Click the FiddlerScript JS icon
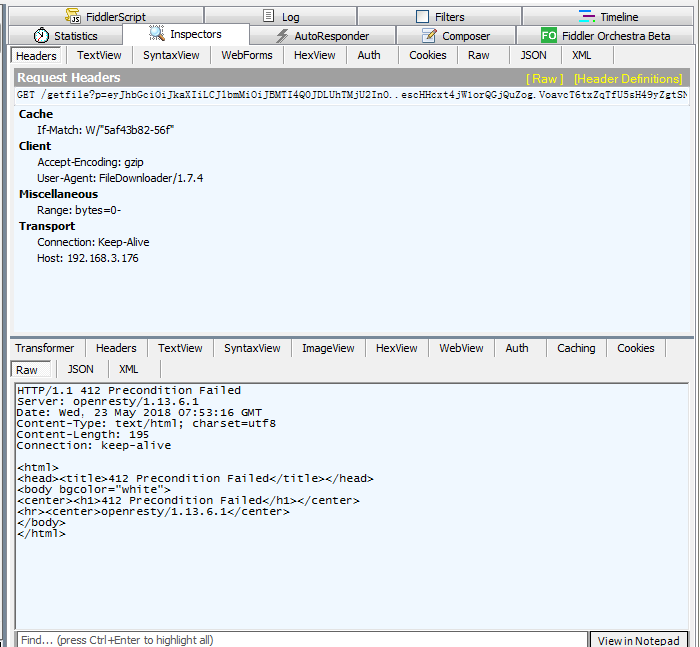This screenshot has width=700, height=647. coord(73,16)
